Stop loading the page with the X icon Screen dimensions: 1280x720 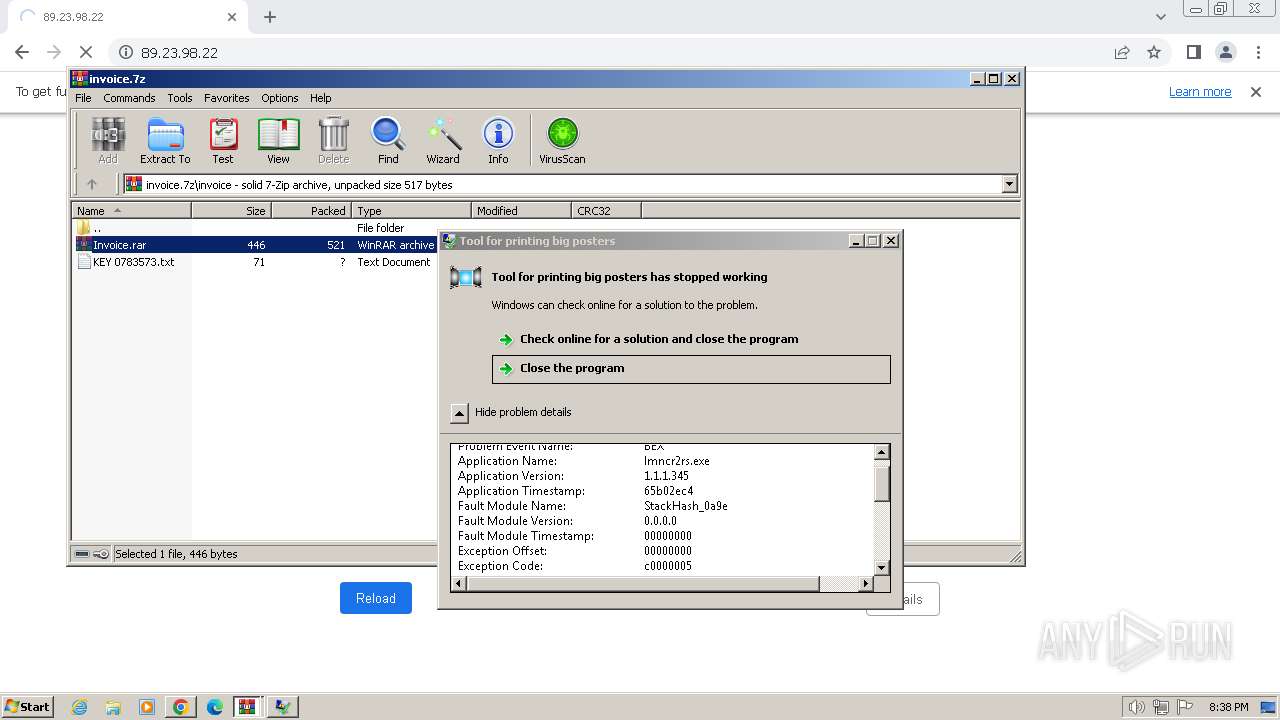(86, 52)
